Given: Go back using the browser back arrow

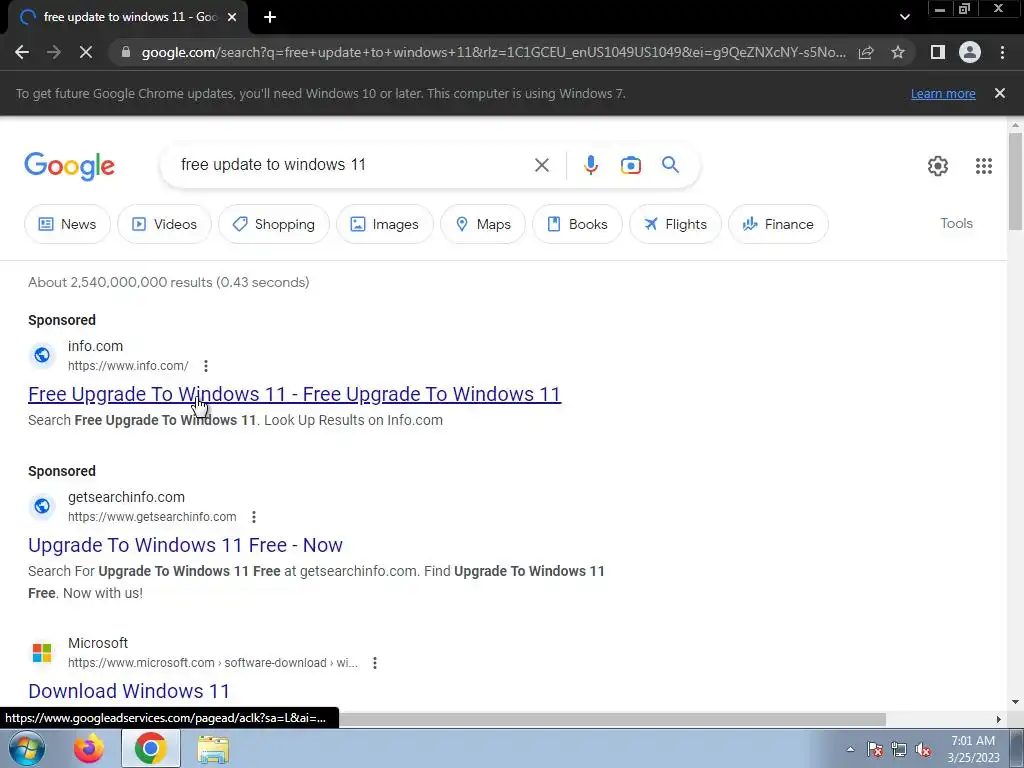Looking at the screenshot, I should tap(22, 52).
